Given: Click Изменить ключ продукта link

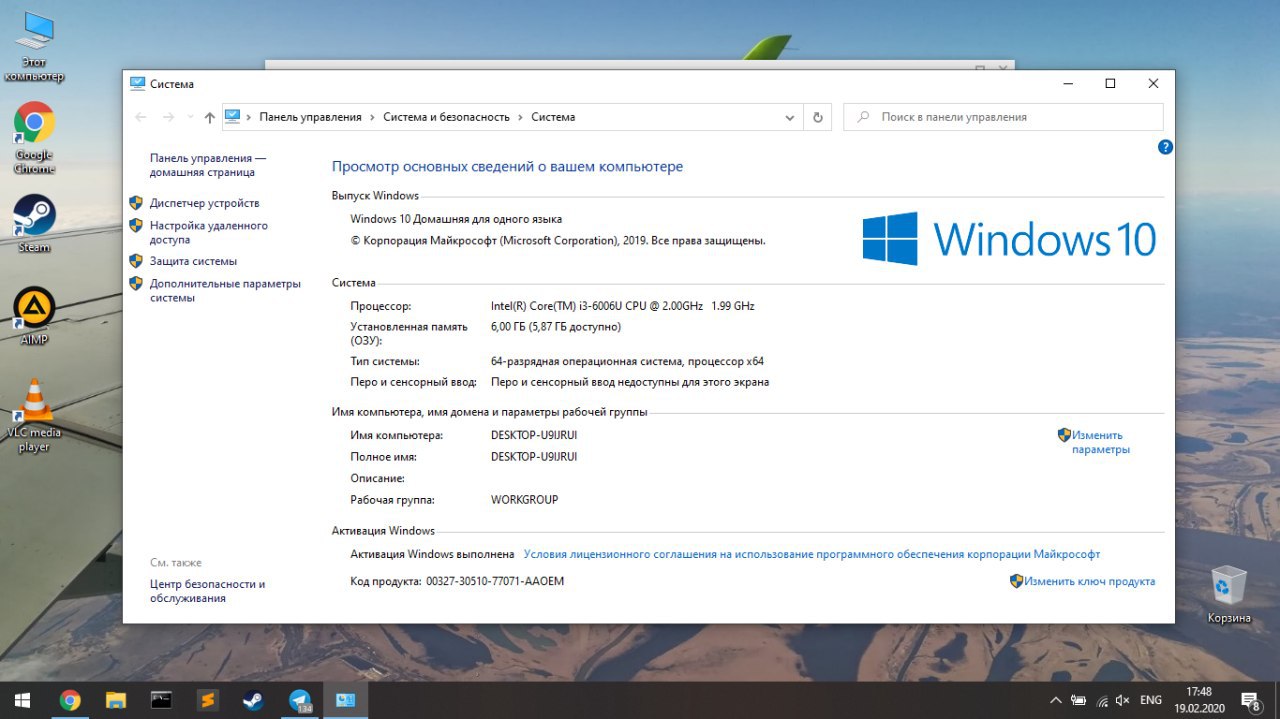Looking at the screenshot, I should click(1089, 581).
